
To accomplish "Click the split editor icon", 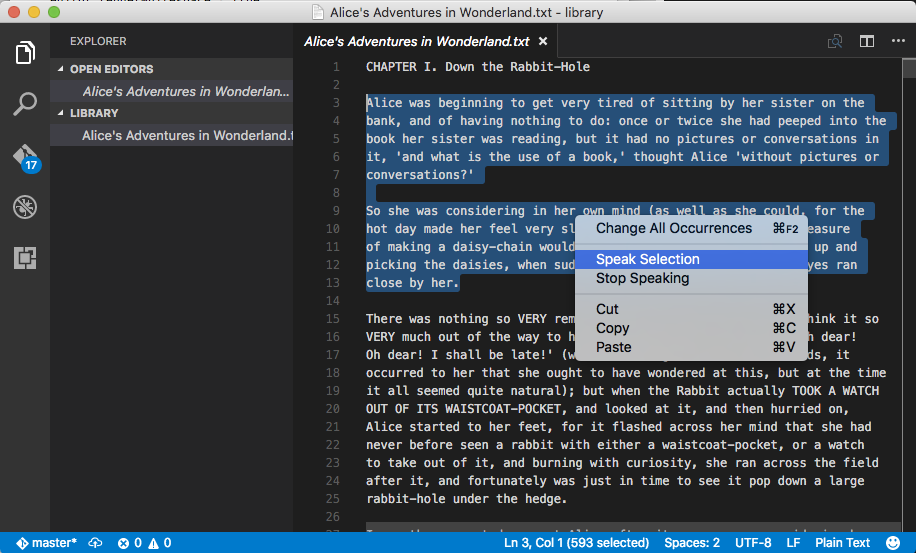I will (x=867, y=42).
